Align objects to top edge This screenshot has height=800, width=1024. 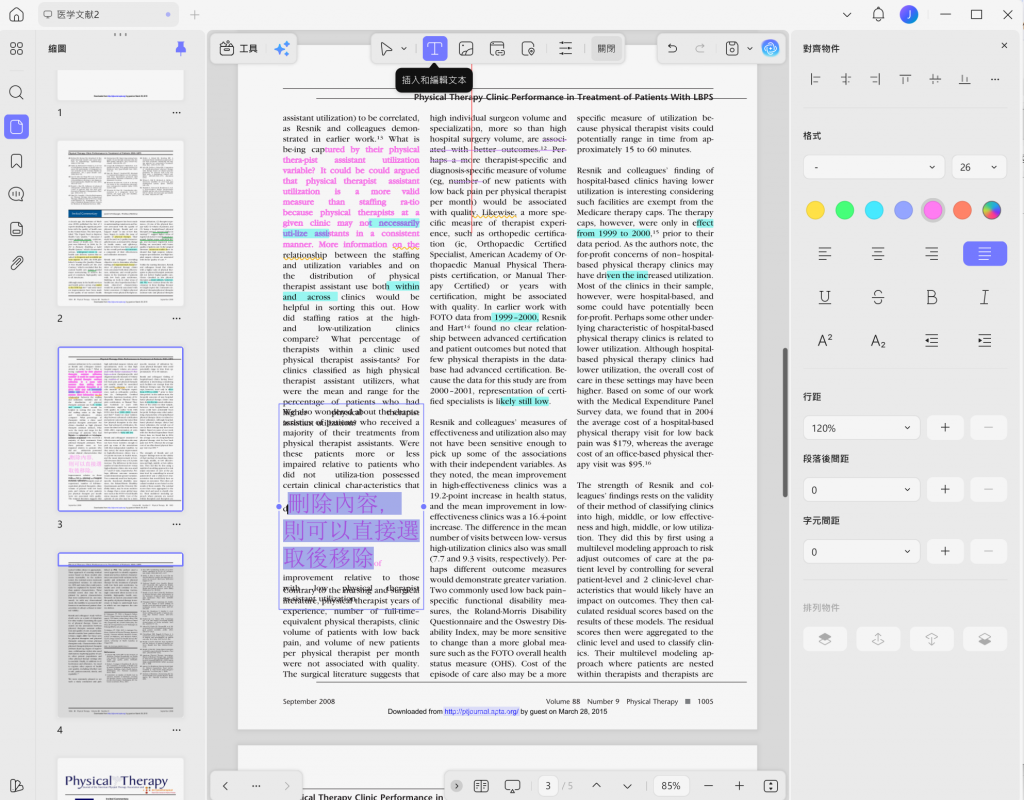[905, 79]
